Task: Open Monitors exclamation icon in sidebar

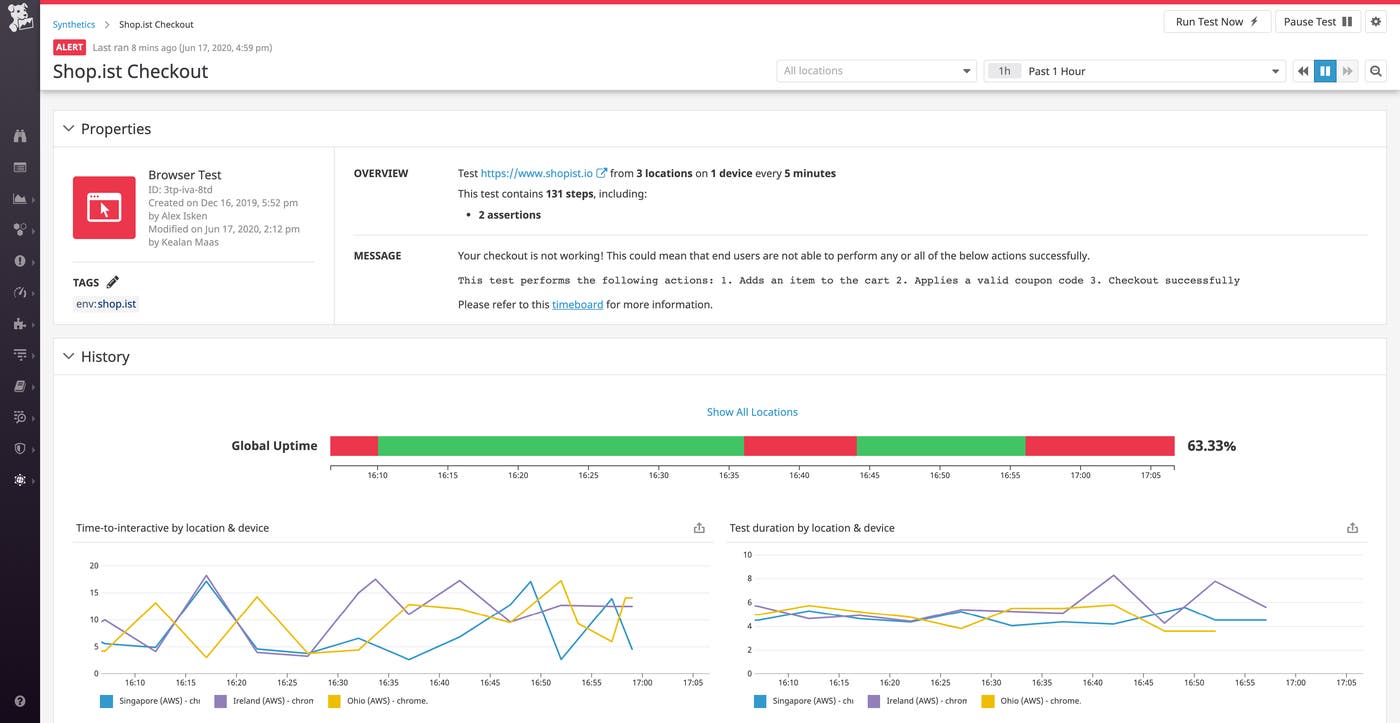Action: coord(20,261)
